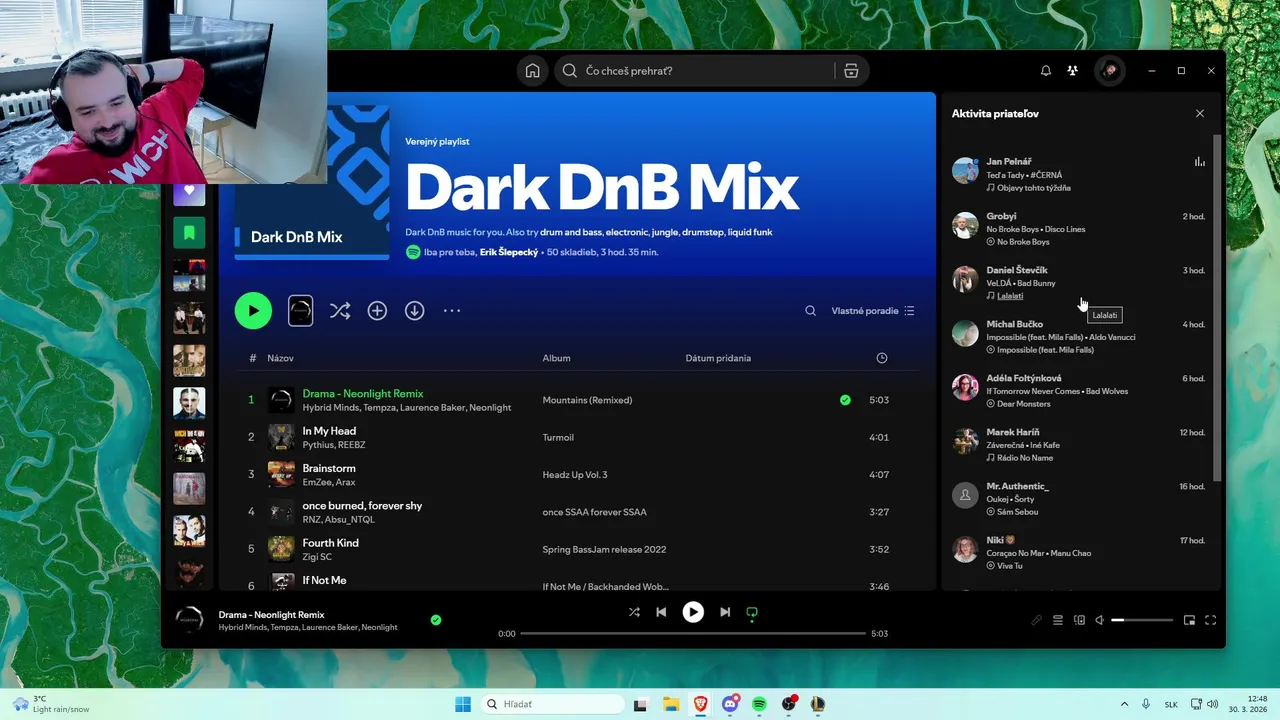Select the Fourth Kind track title
The height and width of the screenshot is (720, 1280).
pos(330,543)
